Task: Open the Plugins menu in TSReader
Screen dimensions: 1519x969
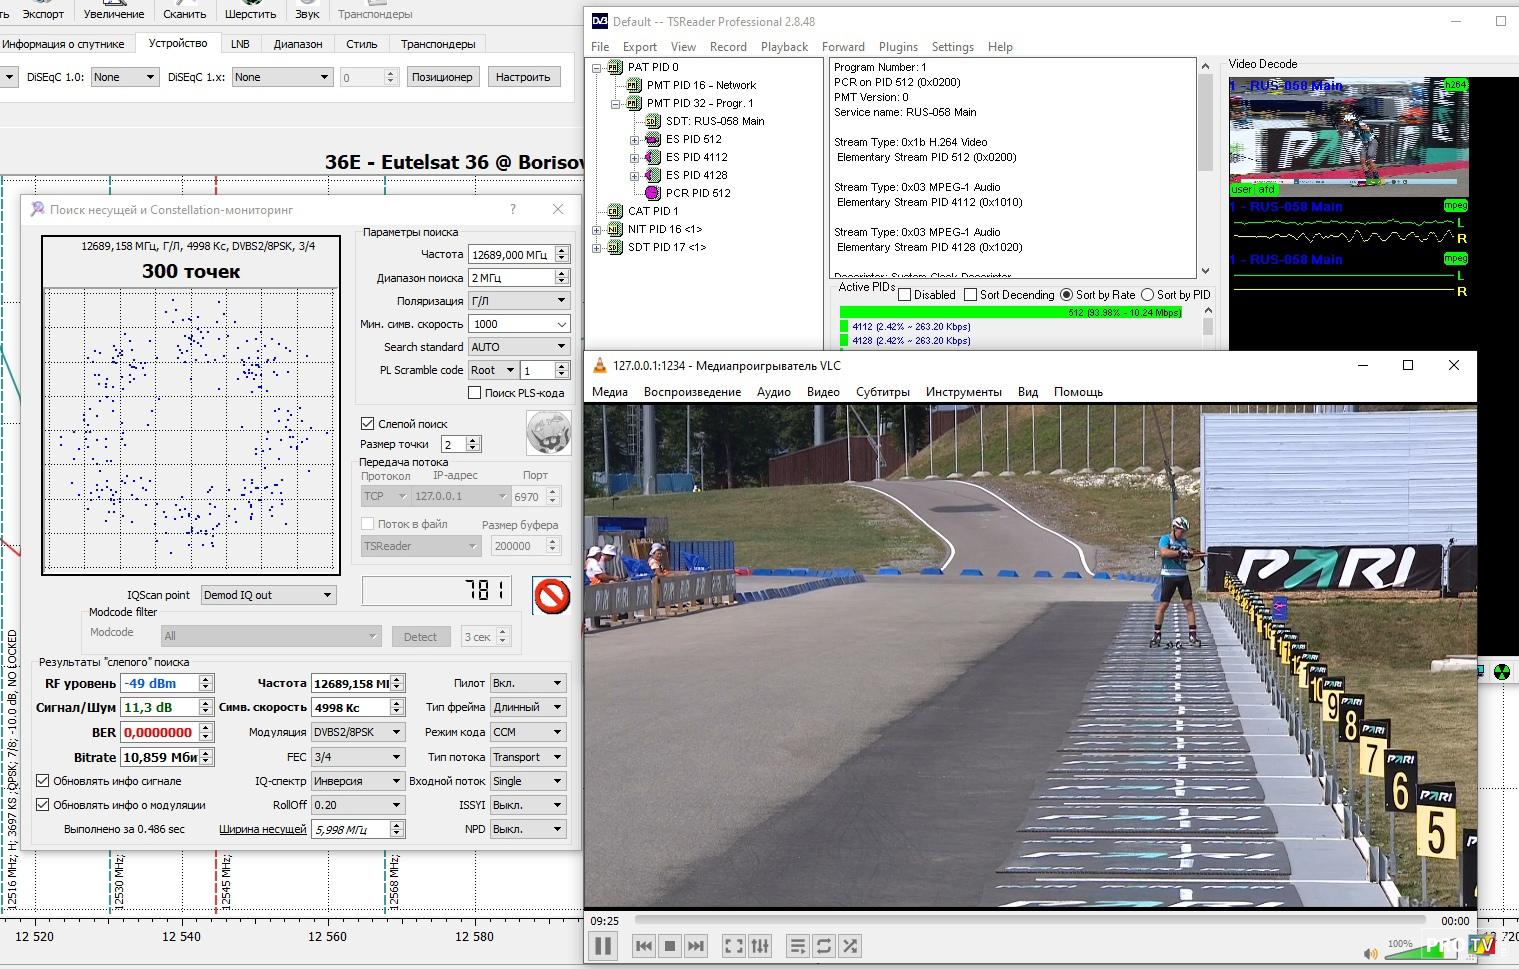Action: pos(897,47)
